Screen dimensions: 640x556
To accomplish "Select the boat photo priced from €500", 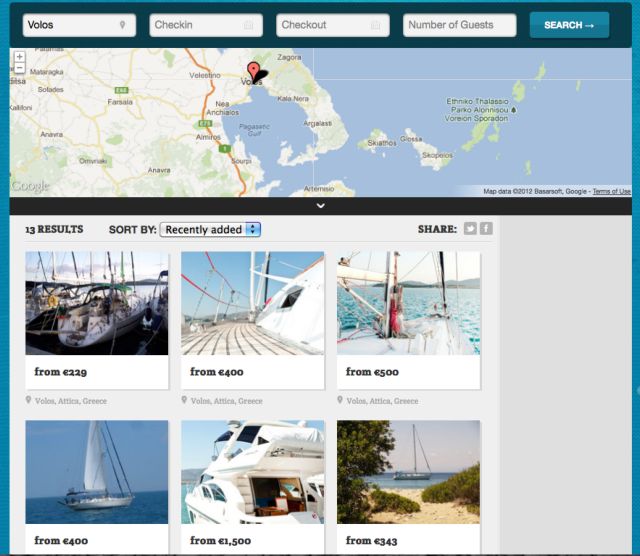I will point(408,303).
